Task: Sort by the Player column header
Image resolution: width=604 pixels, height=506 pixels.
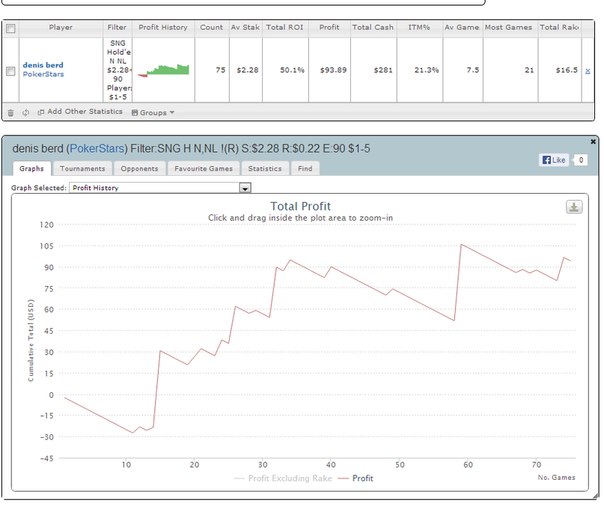Action: (61, 28)
